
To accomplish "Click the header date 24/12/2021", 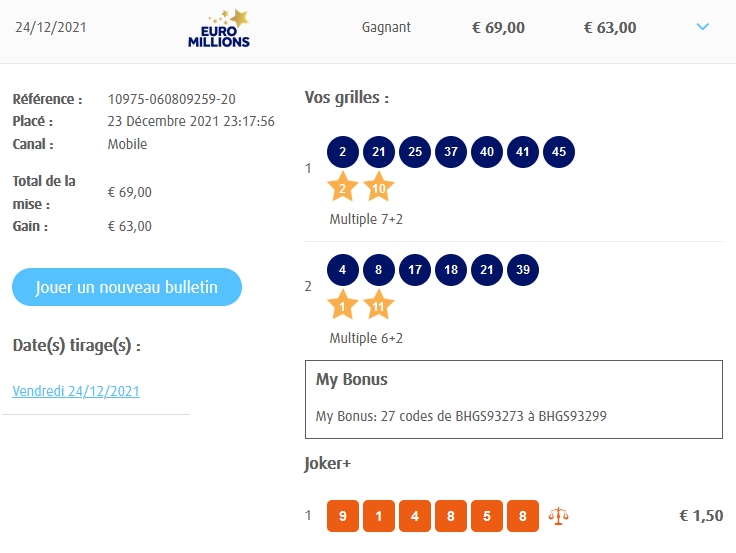I will 51,27.
